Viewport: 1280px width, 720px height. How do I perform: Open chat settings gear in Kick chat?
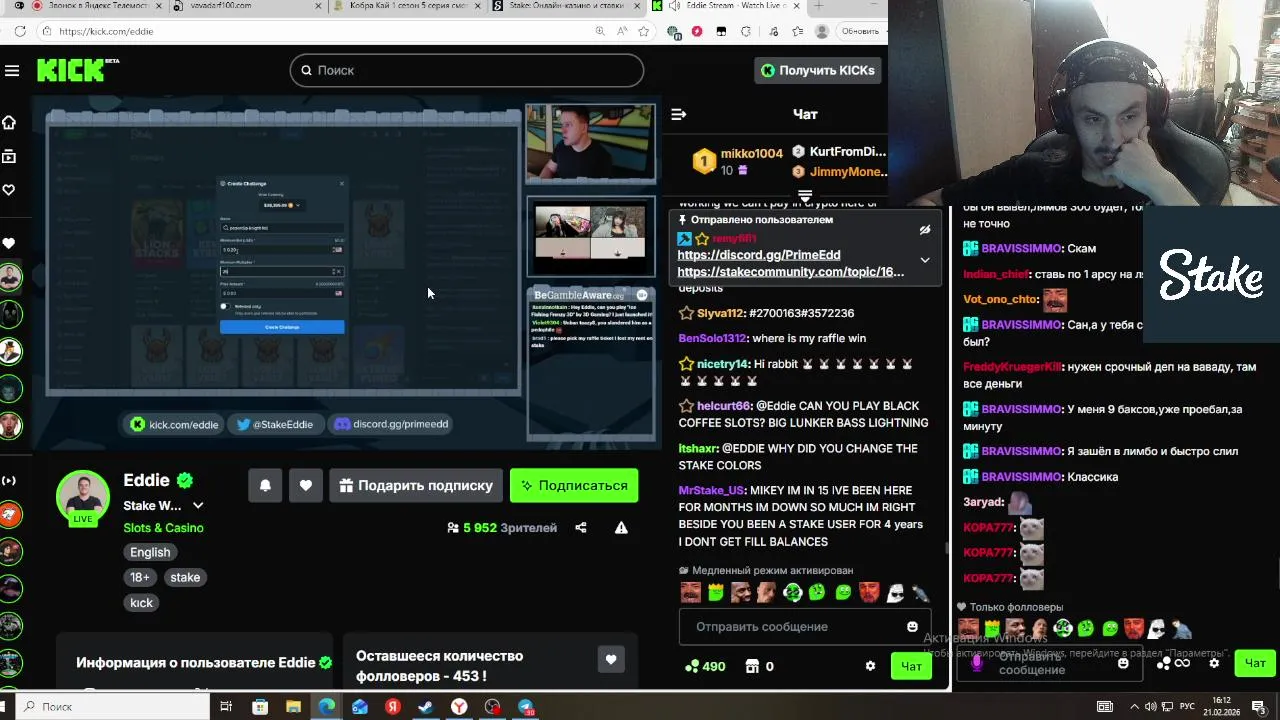coord(870,666)
